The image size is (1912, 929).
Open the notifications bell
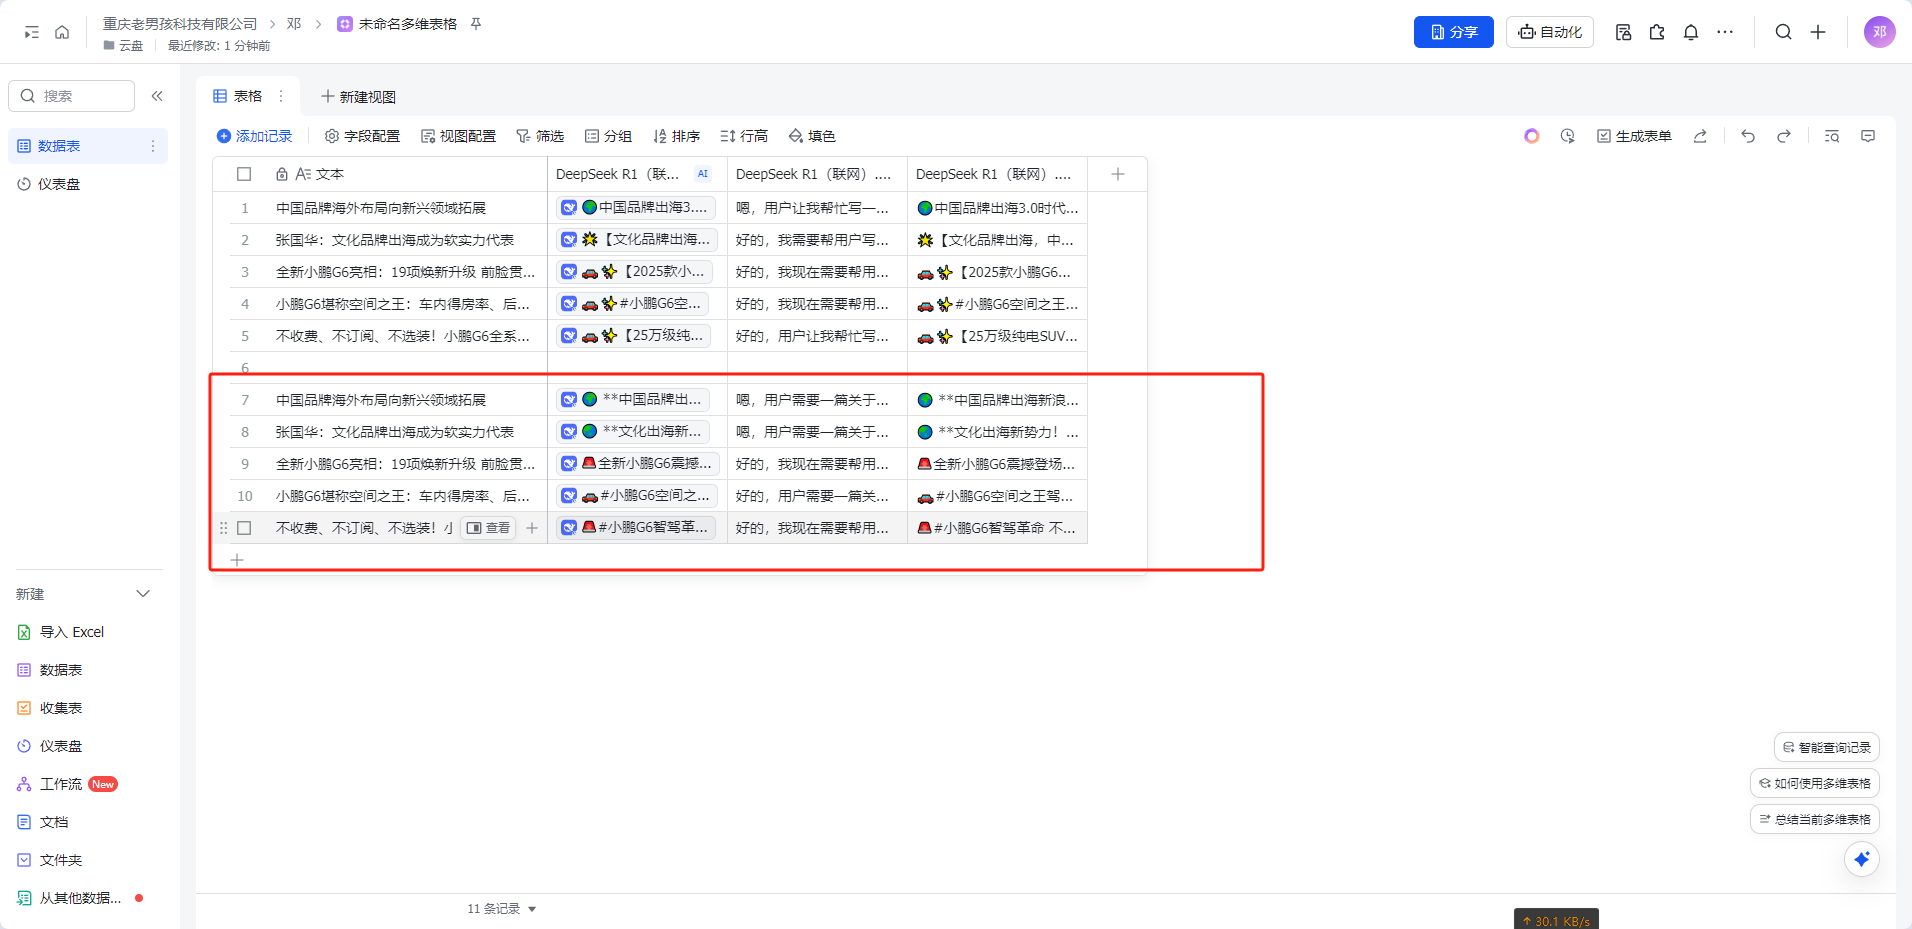tap(1690, 32)
